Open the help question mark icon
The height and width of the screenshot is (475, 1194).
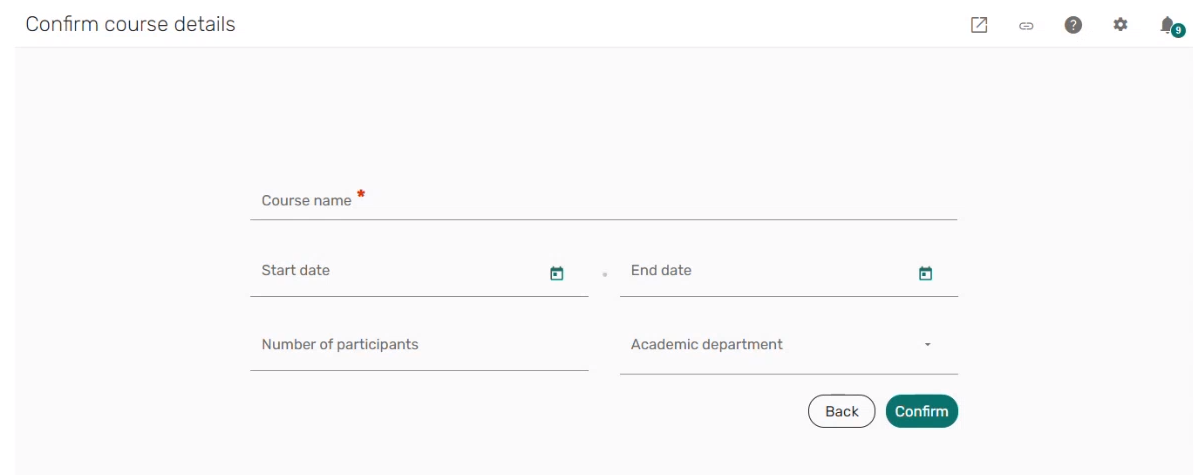[1073, 25]
